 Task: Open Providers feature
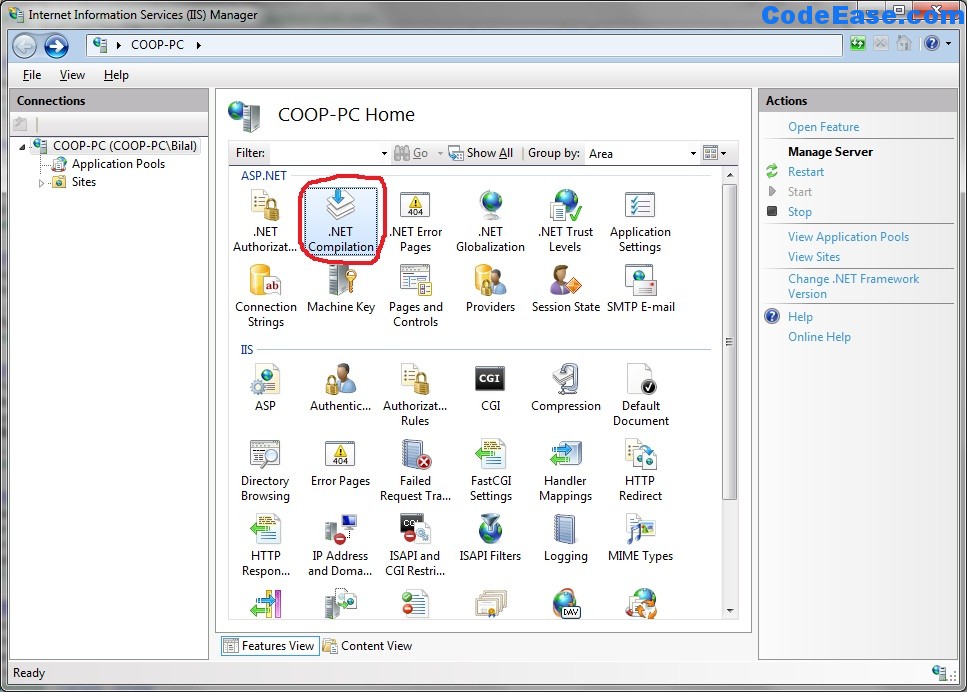[x=490, y=289]
